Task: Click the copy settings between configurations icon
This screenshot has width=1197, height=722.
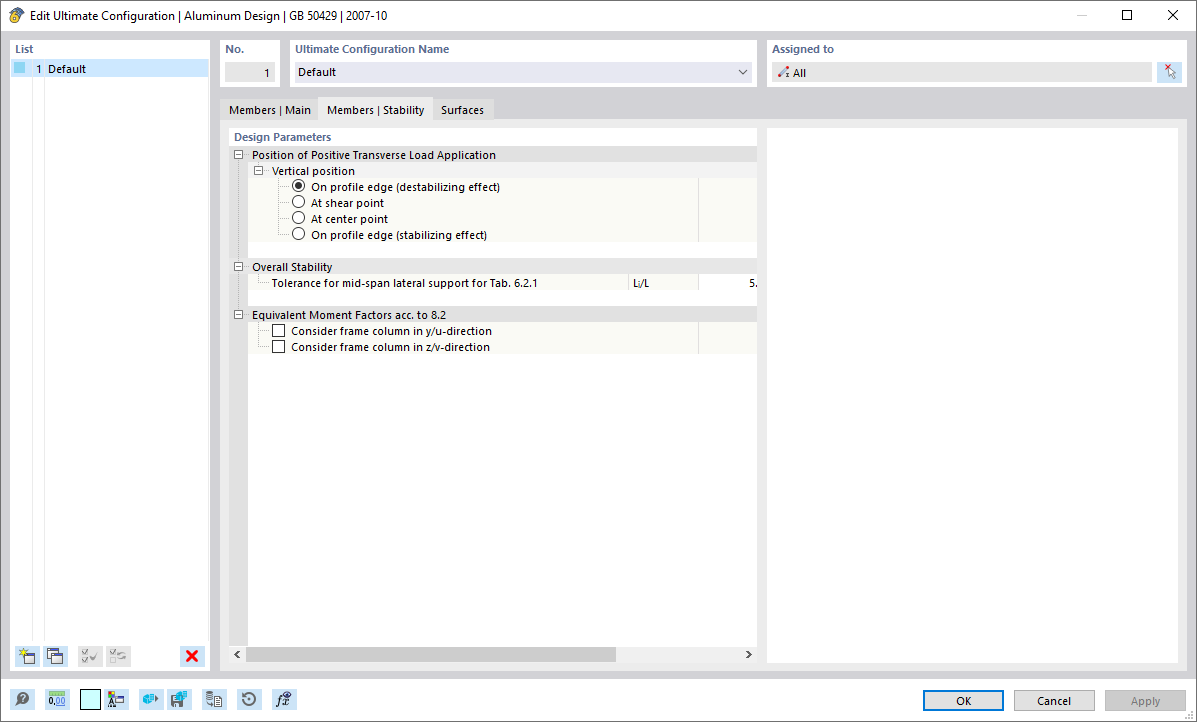Action: tap(214, 699)
